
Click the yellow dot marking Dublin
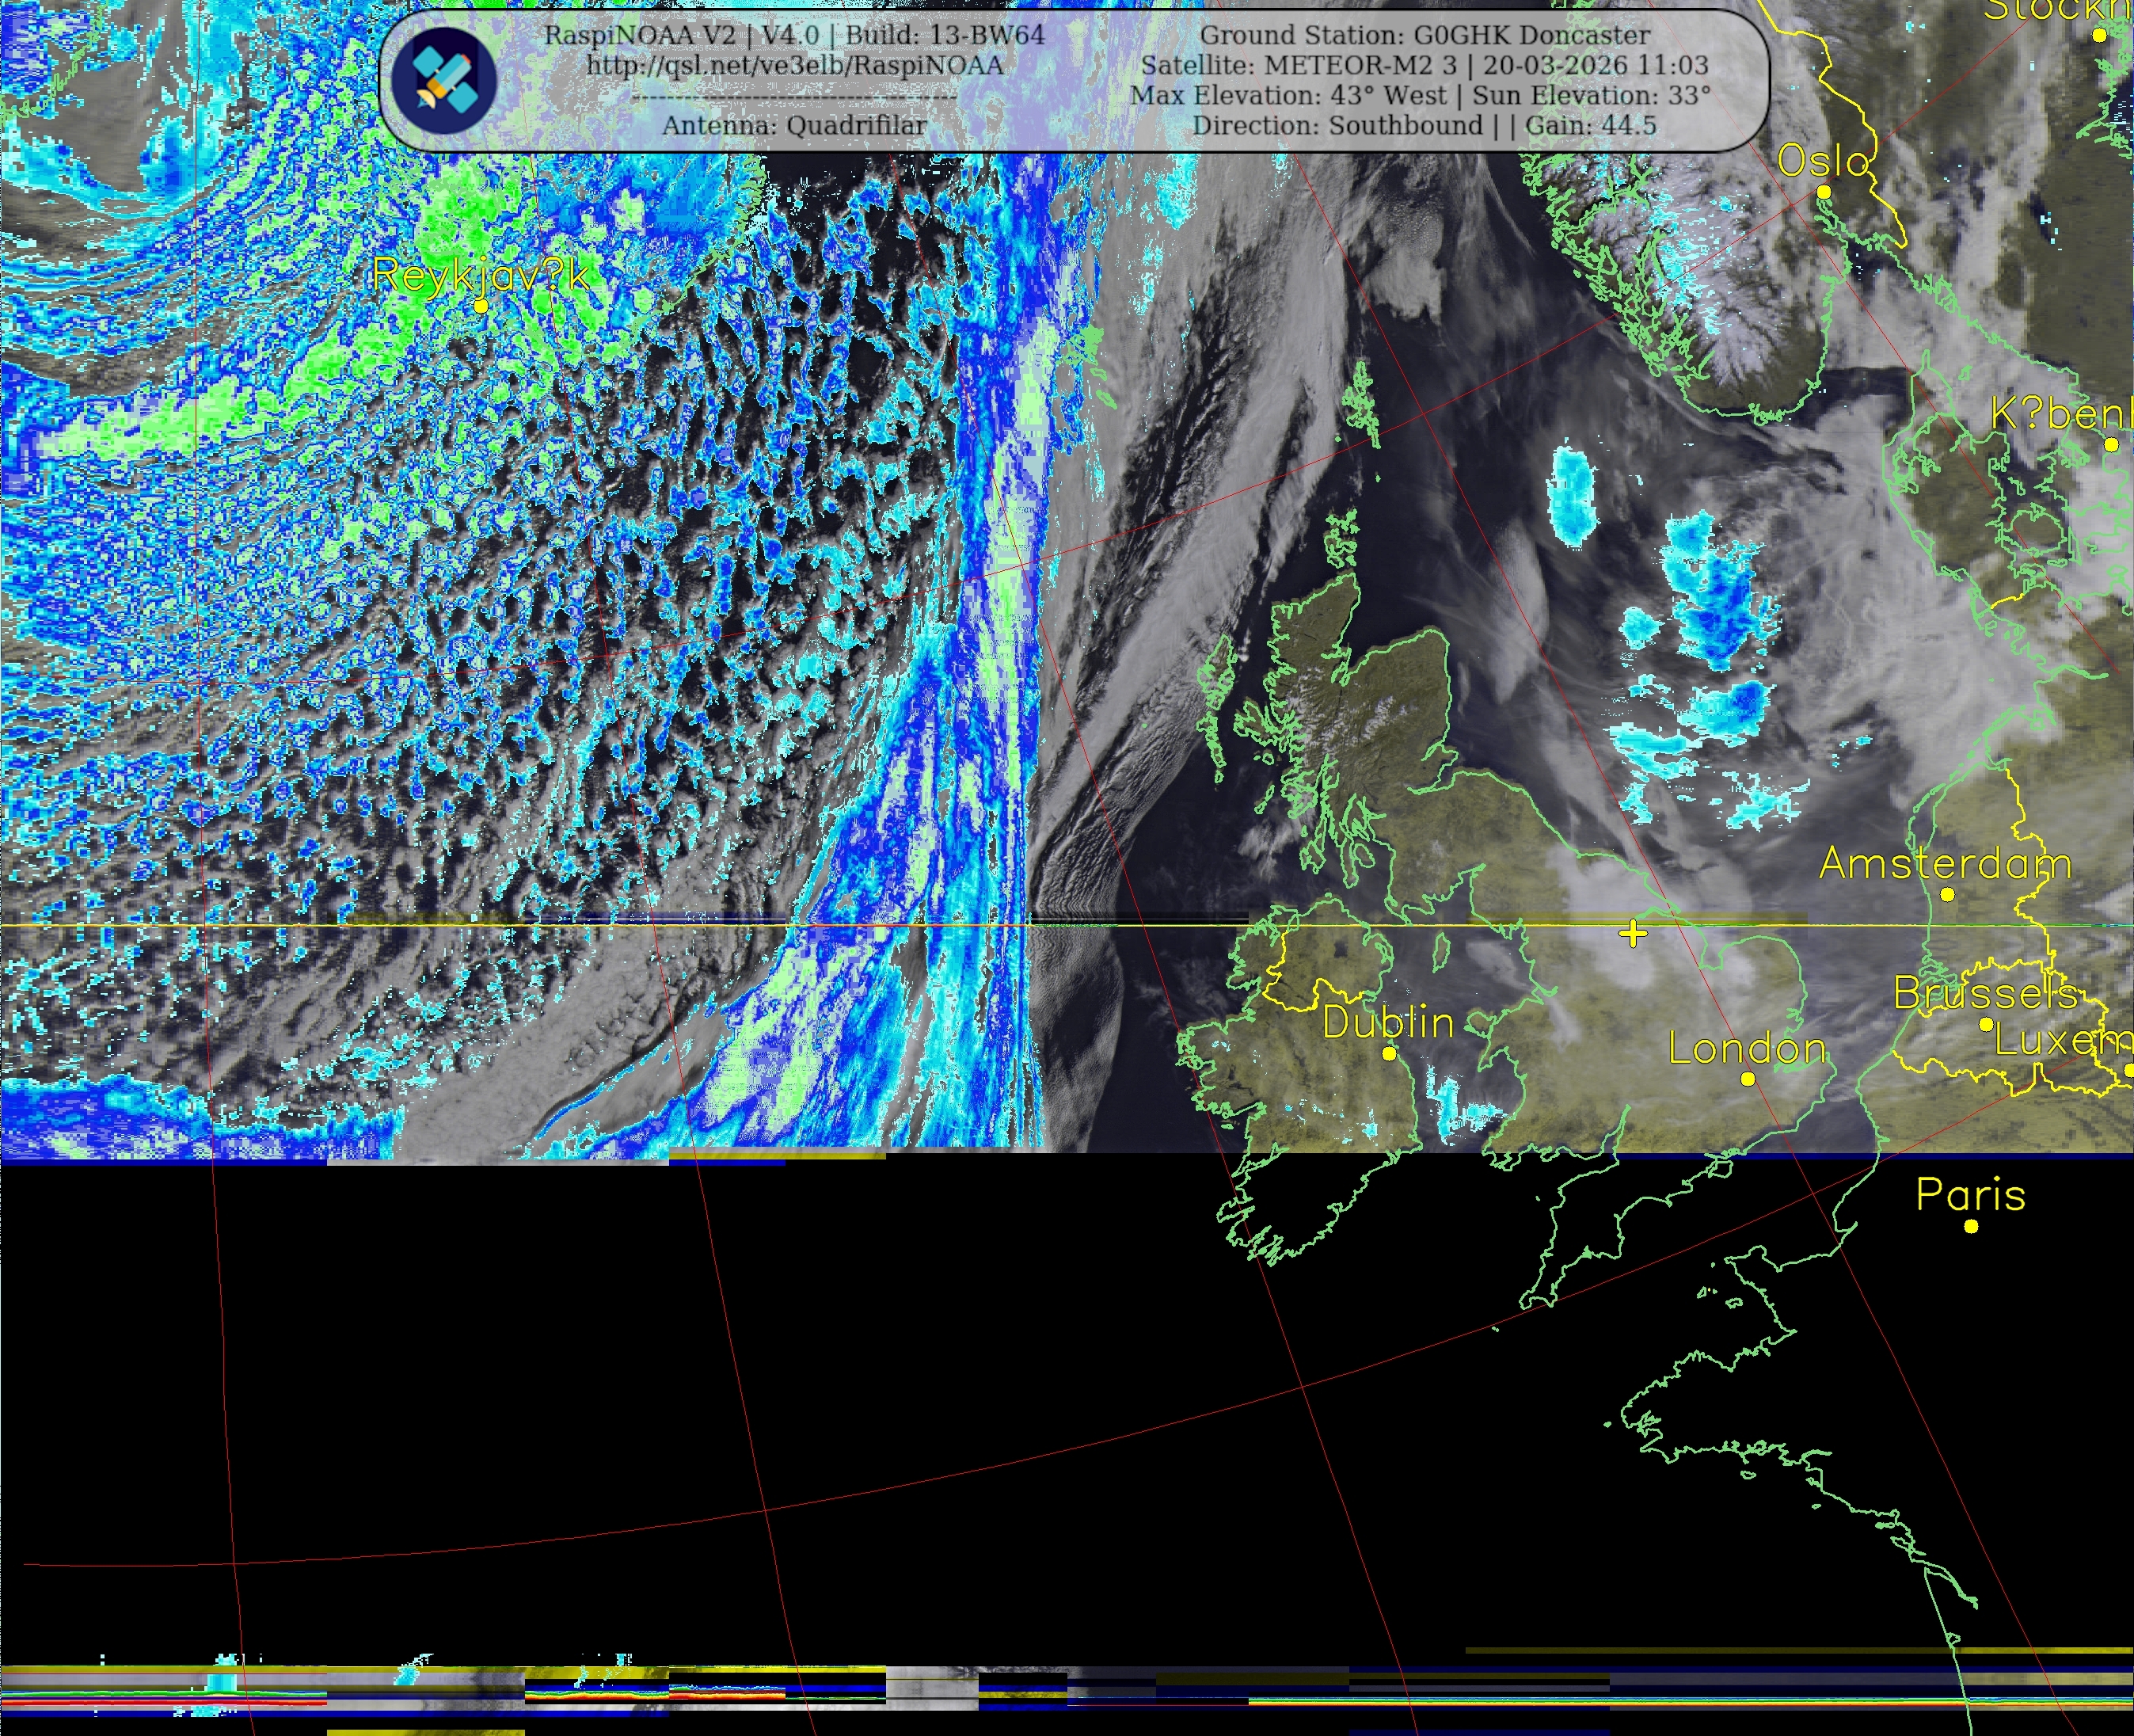pyautogui.click(x=1389, y=1054)
